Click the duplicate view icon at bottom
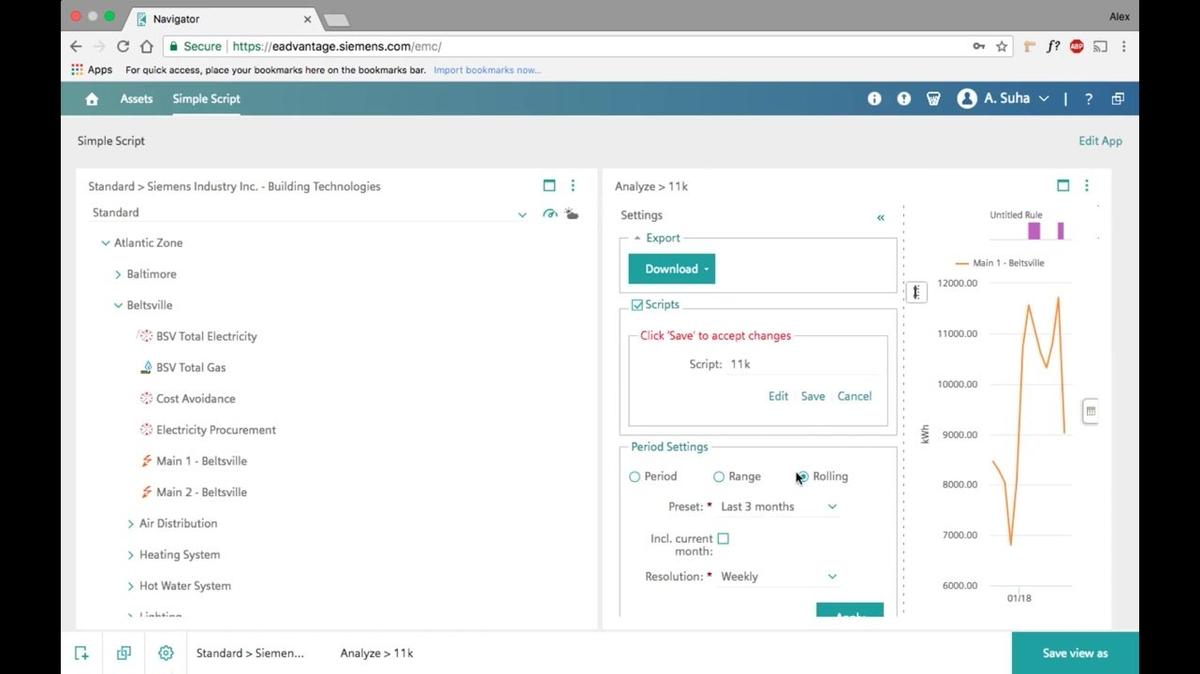Image resolution: width=1200 pixels, height=674 pixels. coord(124,653)
